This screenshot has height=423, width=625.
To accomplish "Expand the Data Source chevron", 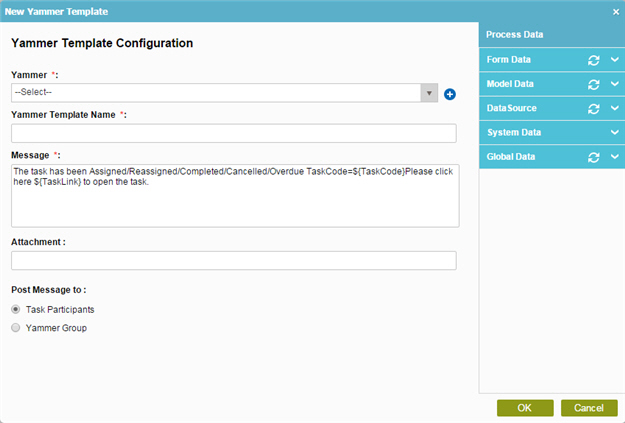I will point(615,108).
